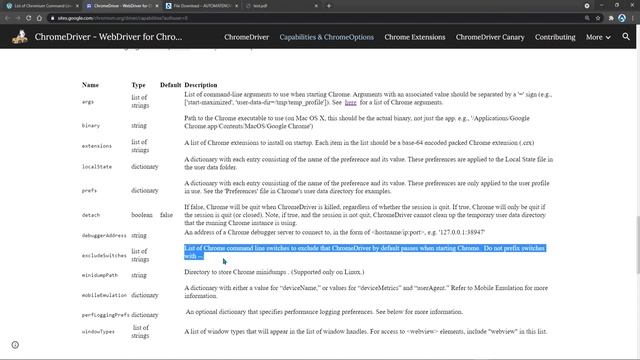The height and width of the screenshot is (360, 640).
Task: Open the browser home page
Action: tap(39, 18)
